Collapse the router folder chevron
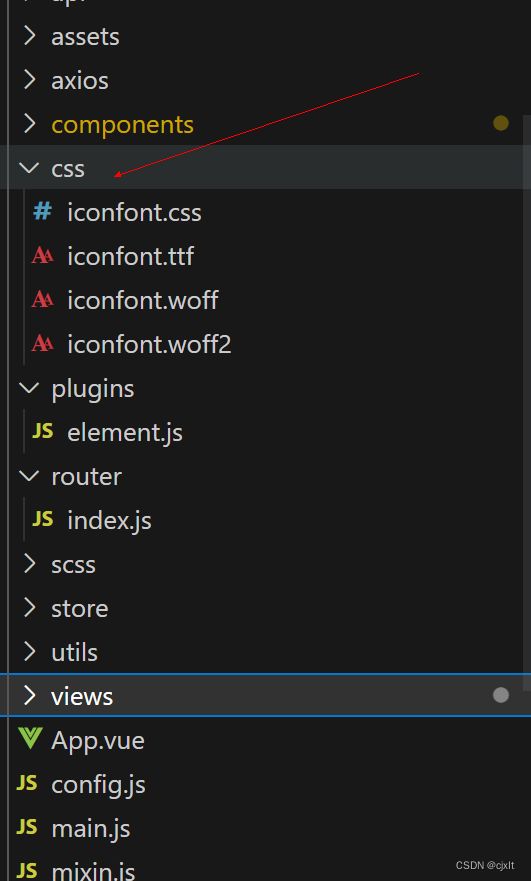 coord(29,475)
